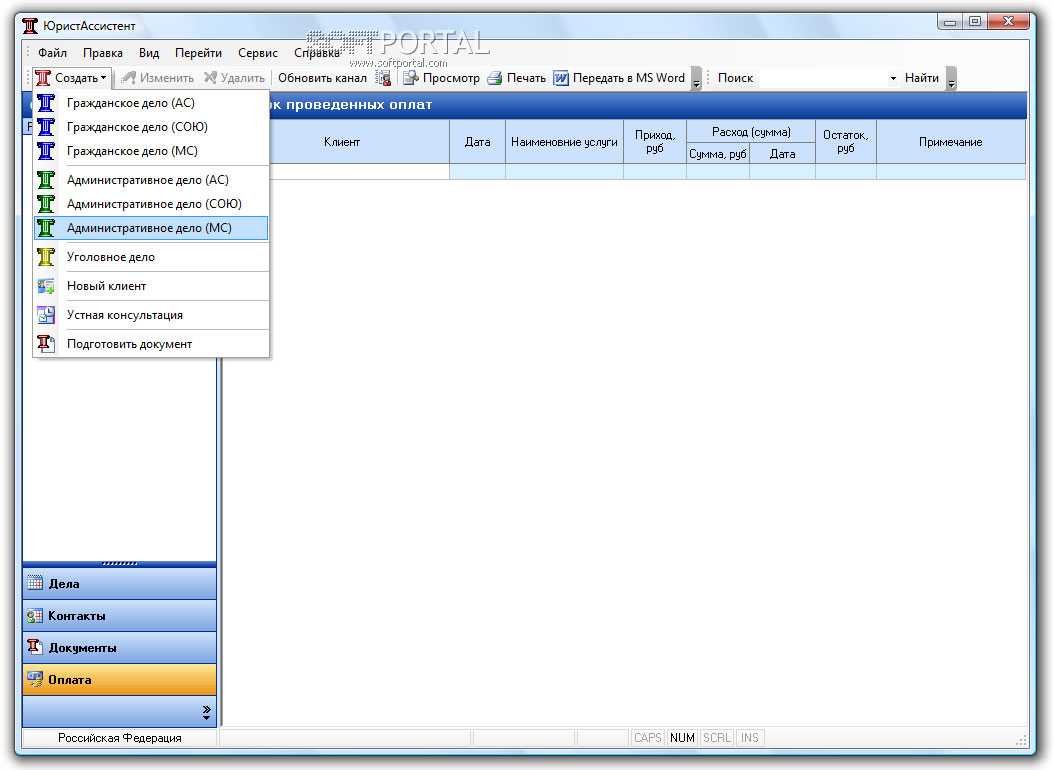
Task: Open the Сервис menu
Action: point(258,52)
